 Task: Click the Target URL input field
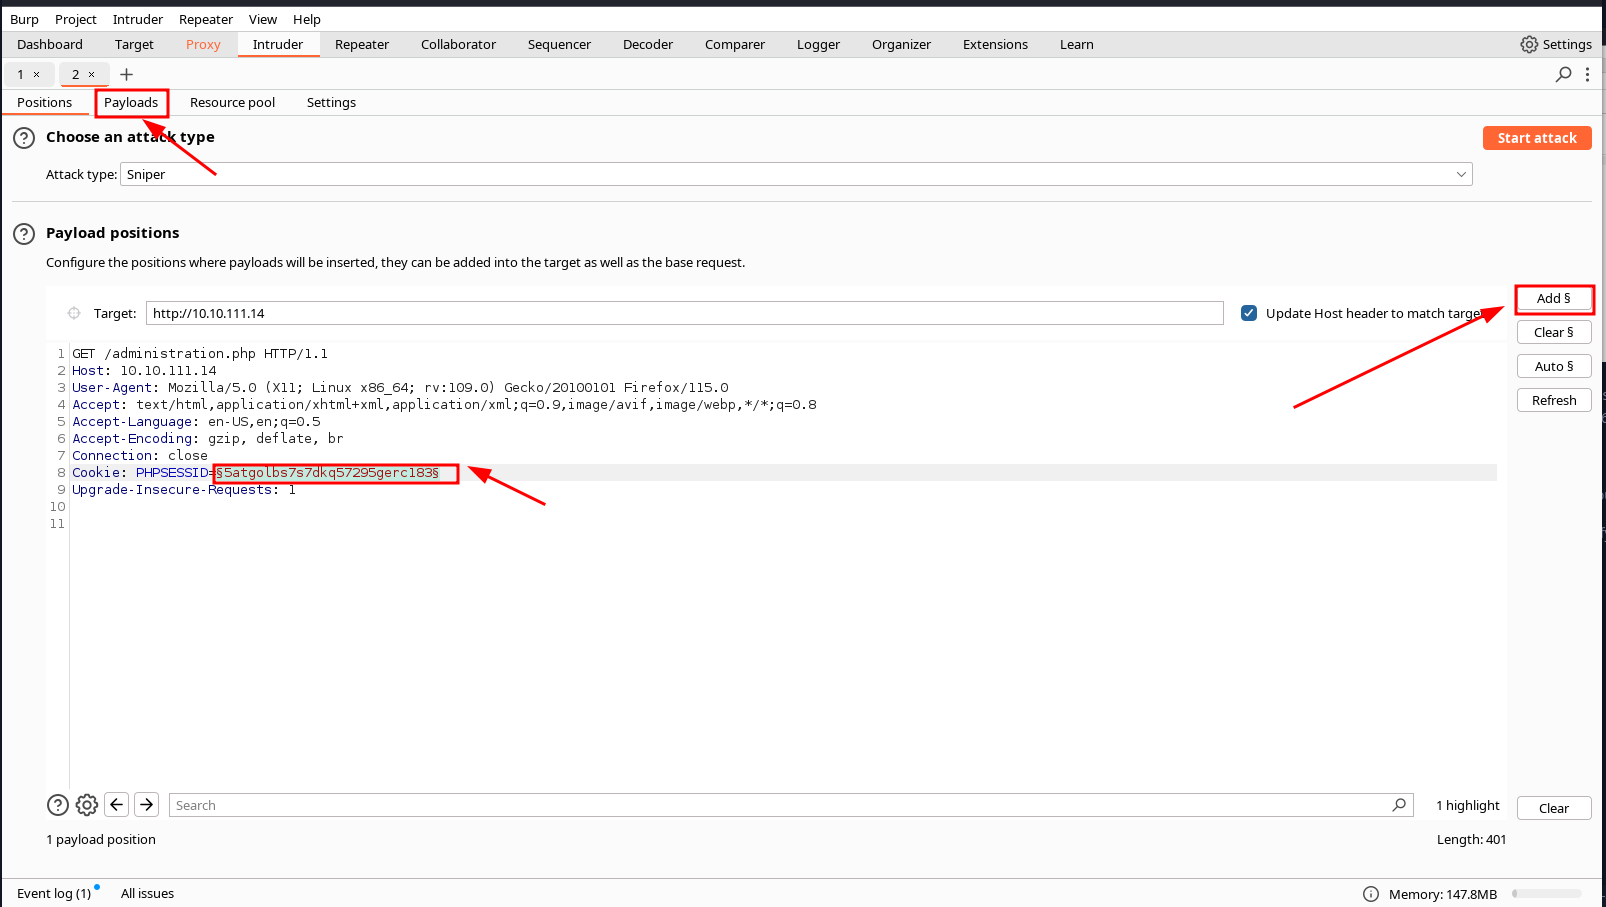[684, 313]
